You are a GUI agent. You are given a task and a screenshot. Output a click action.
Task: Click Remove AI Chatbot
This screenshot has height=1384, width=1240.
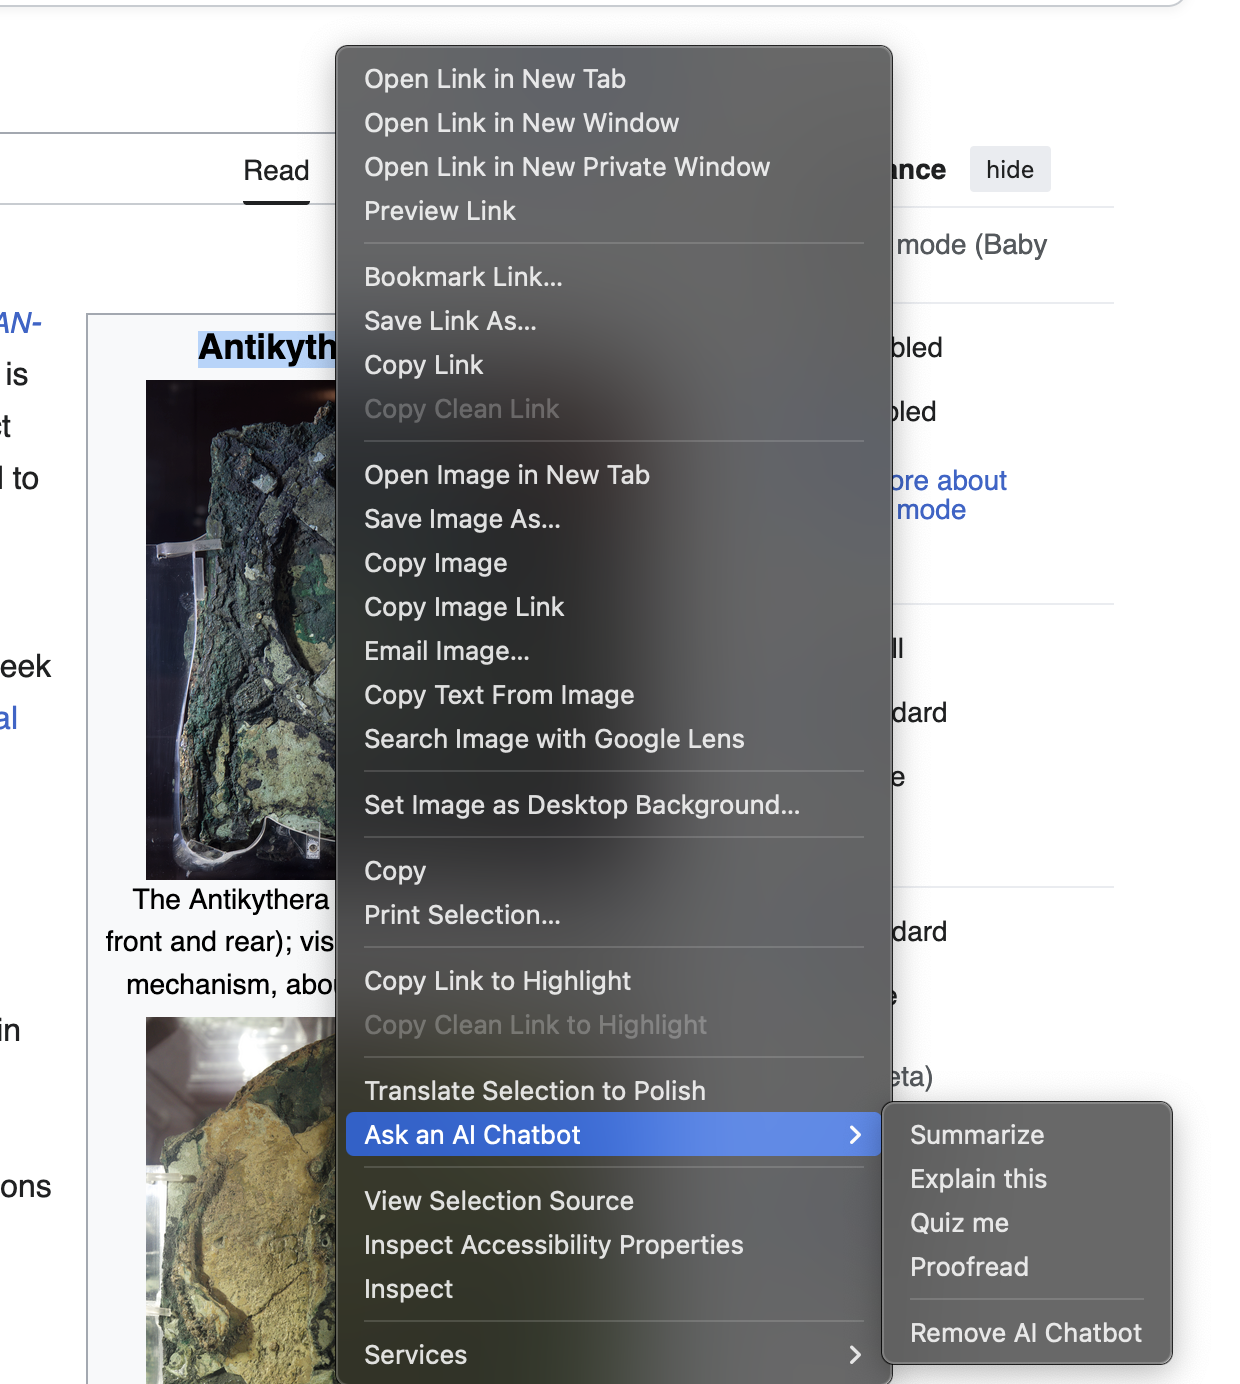click(x=1025, y=1332)
